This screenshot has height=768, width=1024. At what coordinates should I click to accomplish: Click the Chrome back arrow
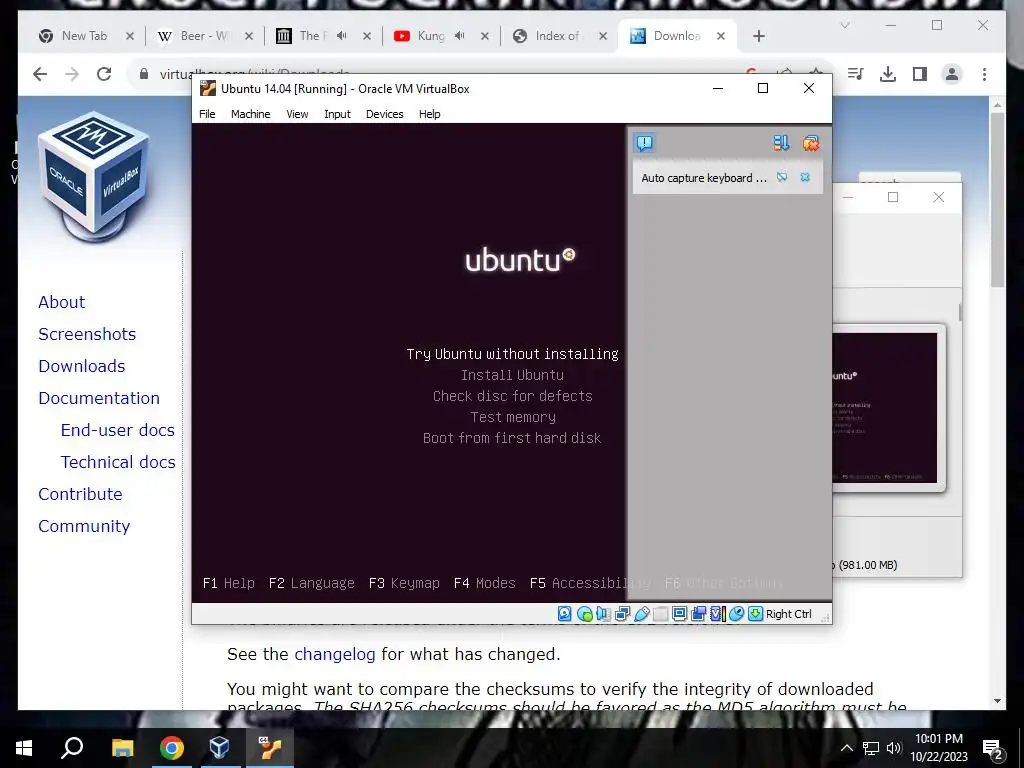(x=40, y=74)
